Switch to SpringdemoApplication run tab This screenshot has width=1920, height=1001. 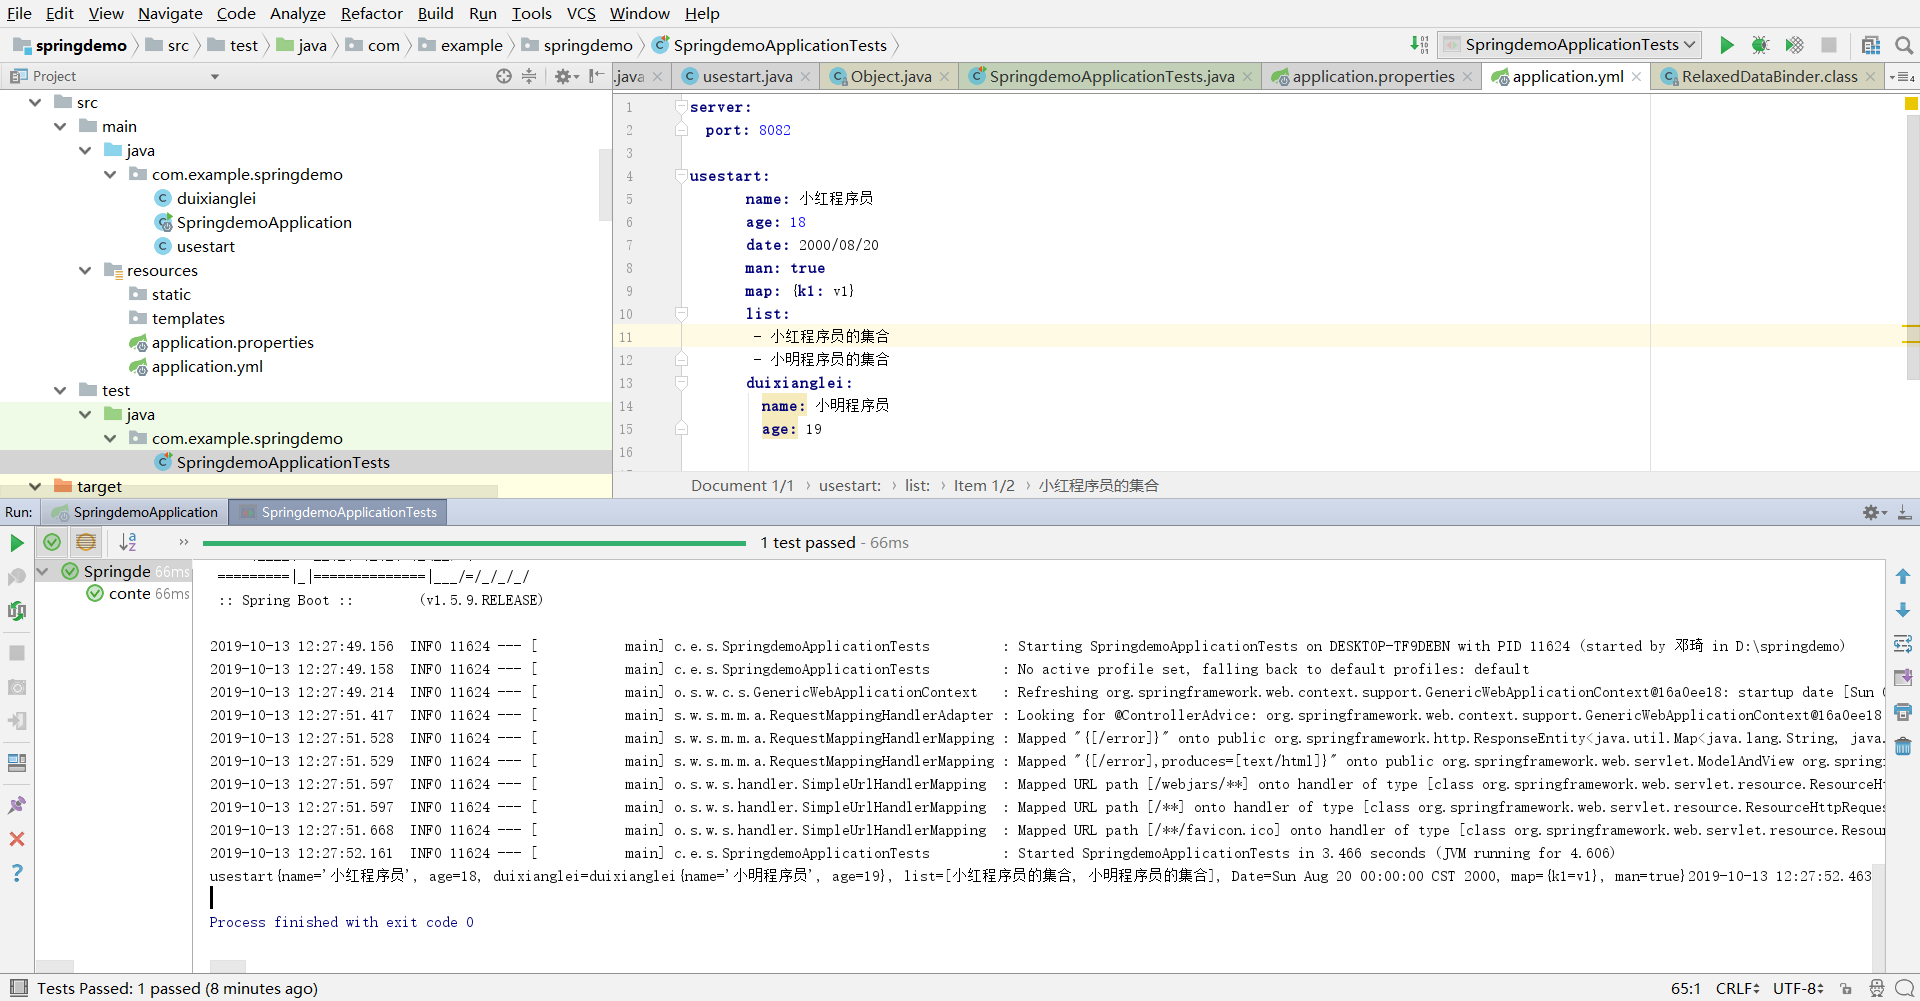pos(134,512)
